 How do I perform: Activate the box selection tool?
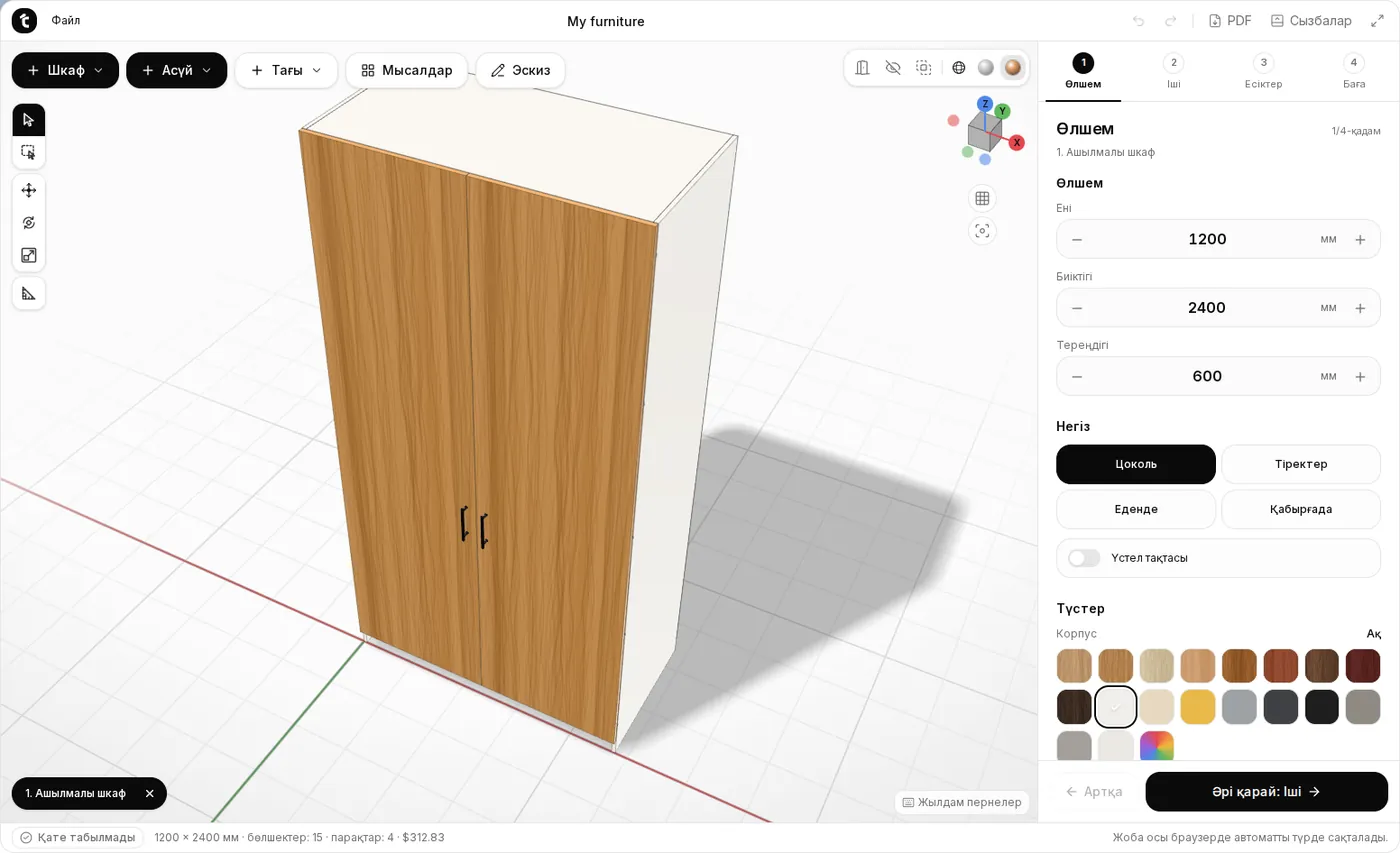pyautogui.click(x=28, y=152)
